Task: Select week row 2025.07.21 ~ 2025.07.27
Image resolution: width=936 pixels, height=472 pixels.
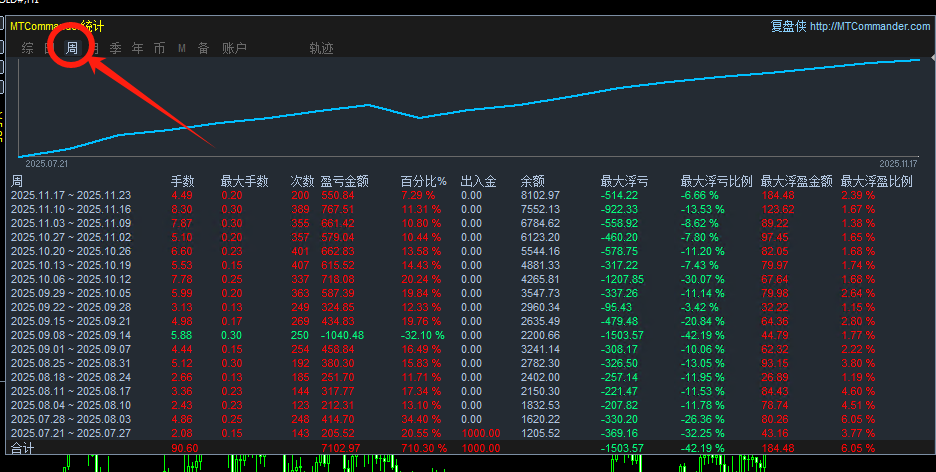Action: [x=468, y=434]
